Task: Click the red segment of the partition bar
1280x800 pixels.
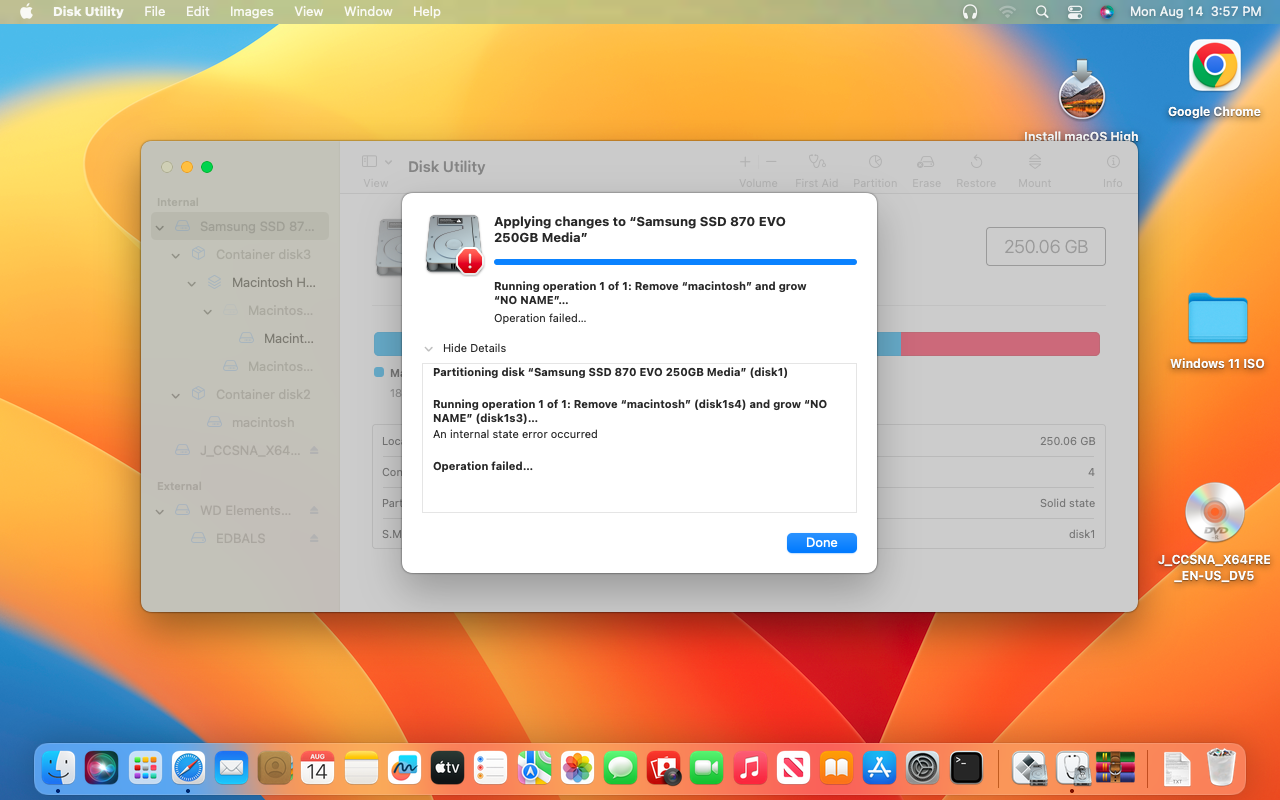Action: (1000, 344)
